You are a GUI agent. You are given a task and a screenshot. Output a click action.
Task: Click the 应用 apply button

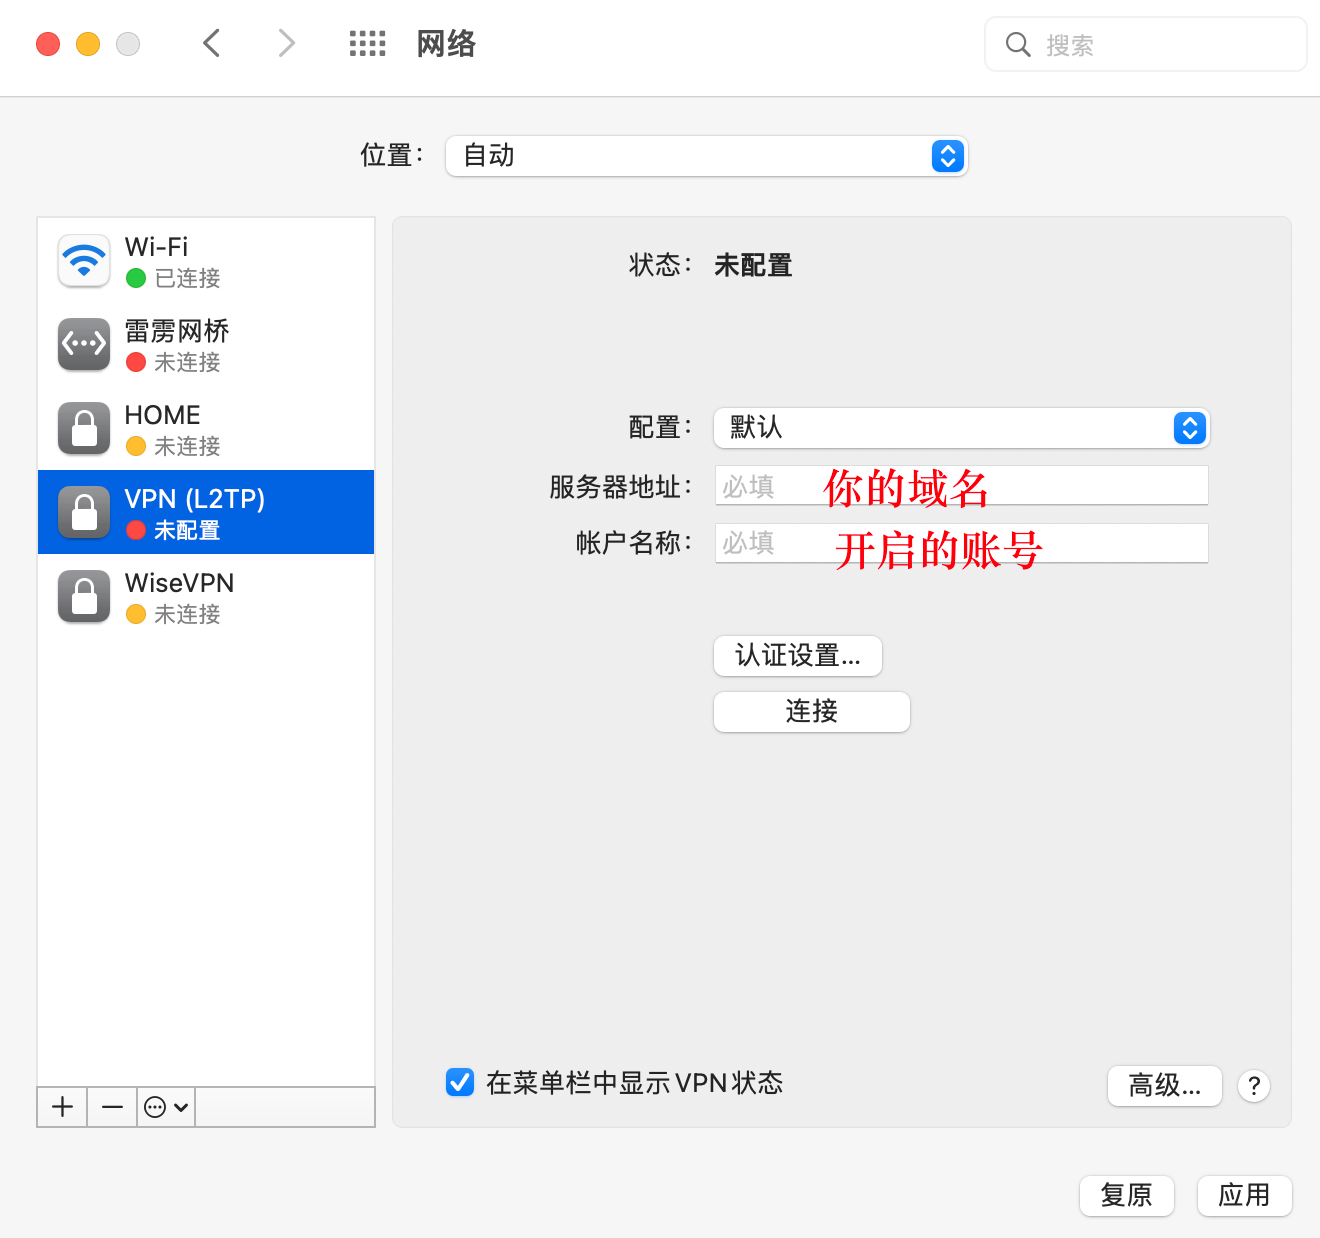click(x=1245, y=1196)
